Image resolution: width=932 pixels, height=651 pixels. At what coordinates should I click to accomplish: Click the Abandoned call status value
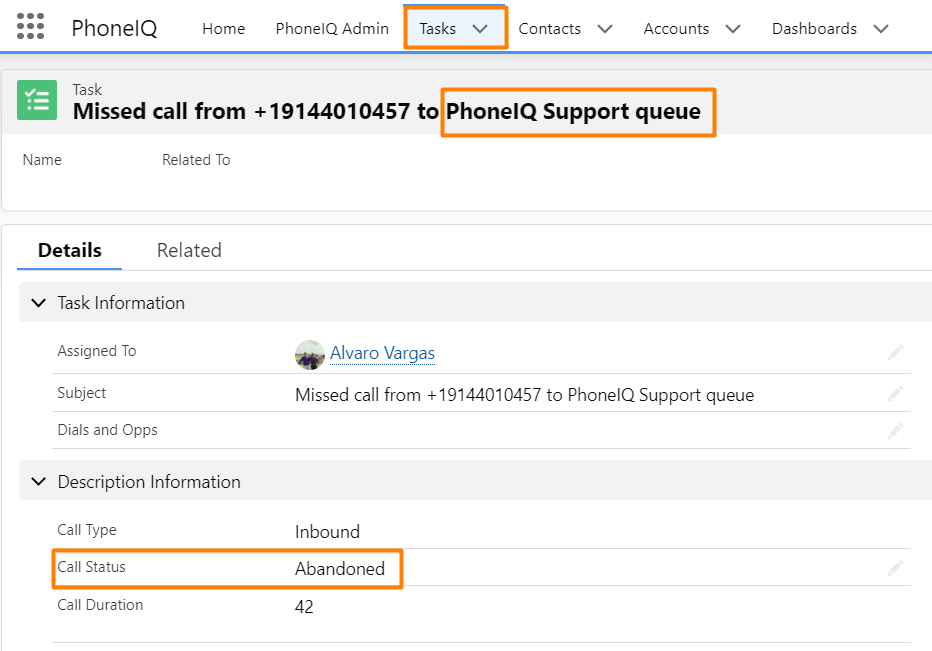[x=340, y=568]
